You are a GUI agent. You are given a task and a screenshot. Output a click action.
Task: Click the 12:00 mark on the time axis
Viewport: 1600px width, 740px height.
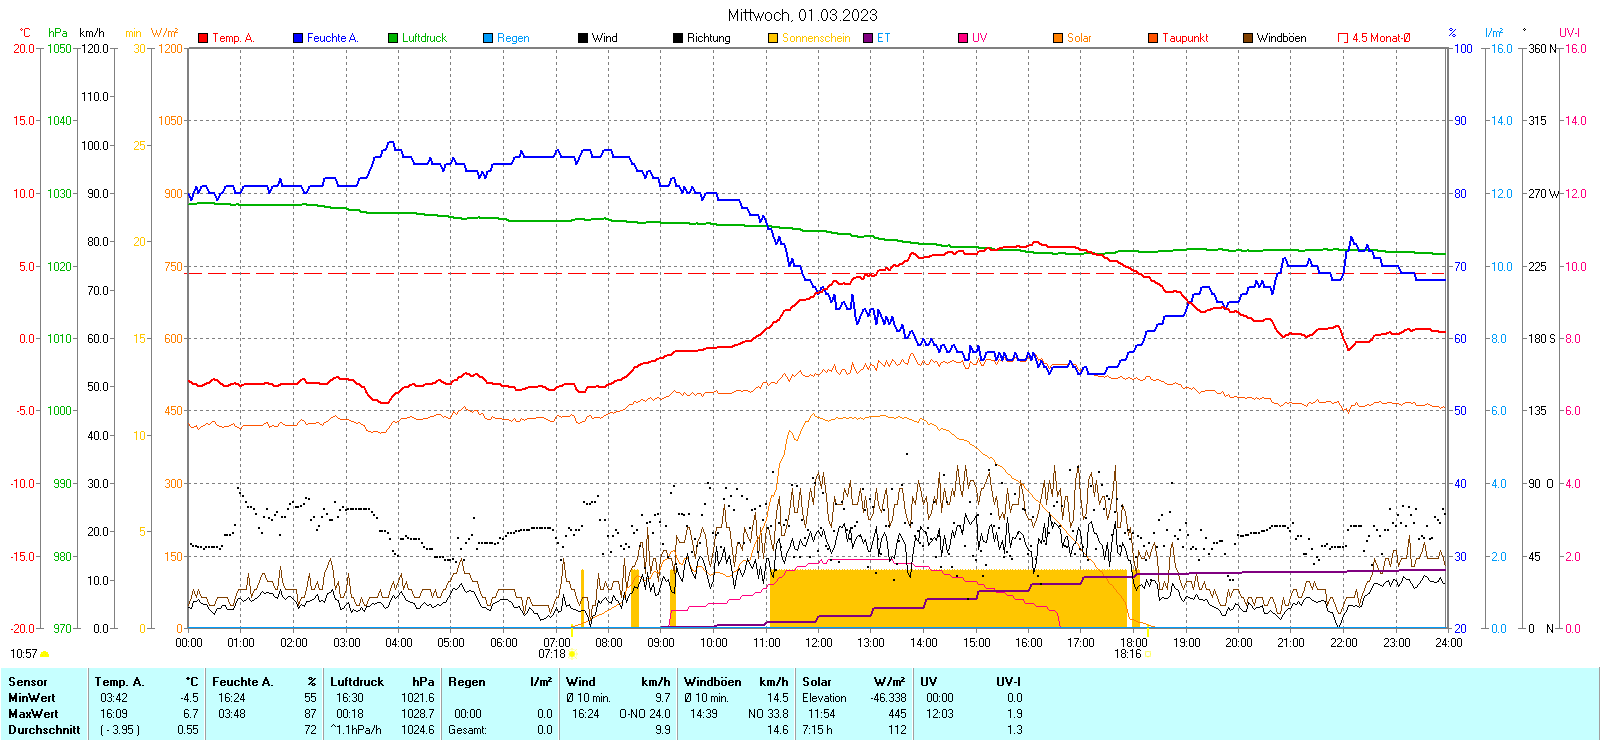pos(818,643)
